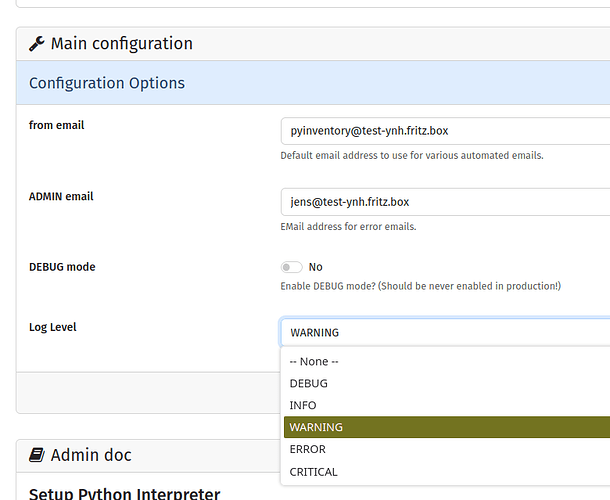
Task: Click the 'No' label beside DEBUG switch
Action: coord(316,267)
